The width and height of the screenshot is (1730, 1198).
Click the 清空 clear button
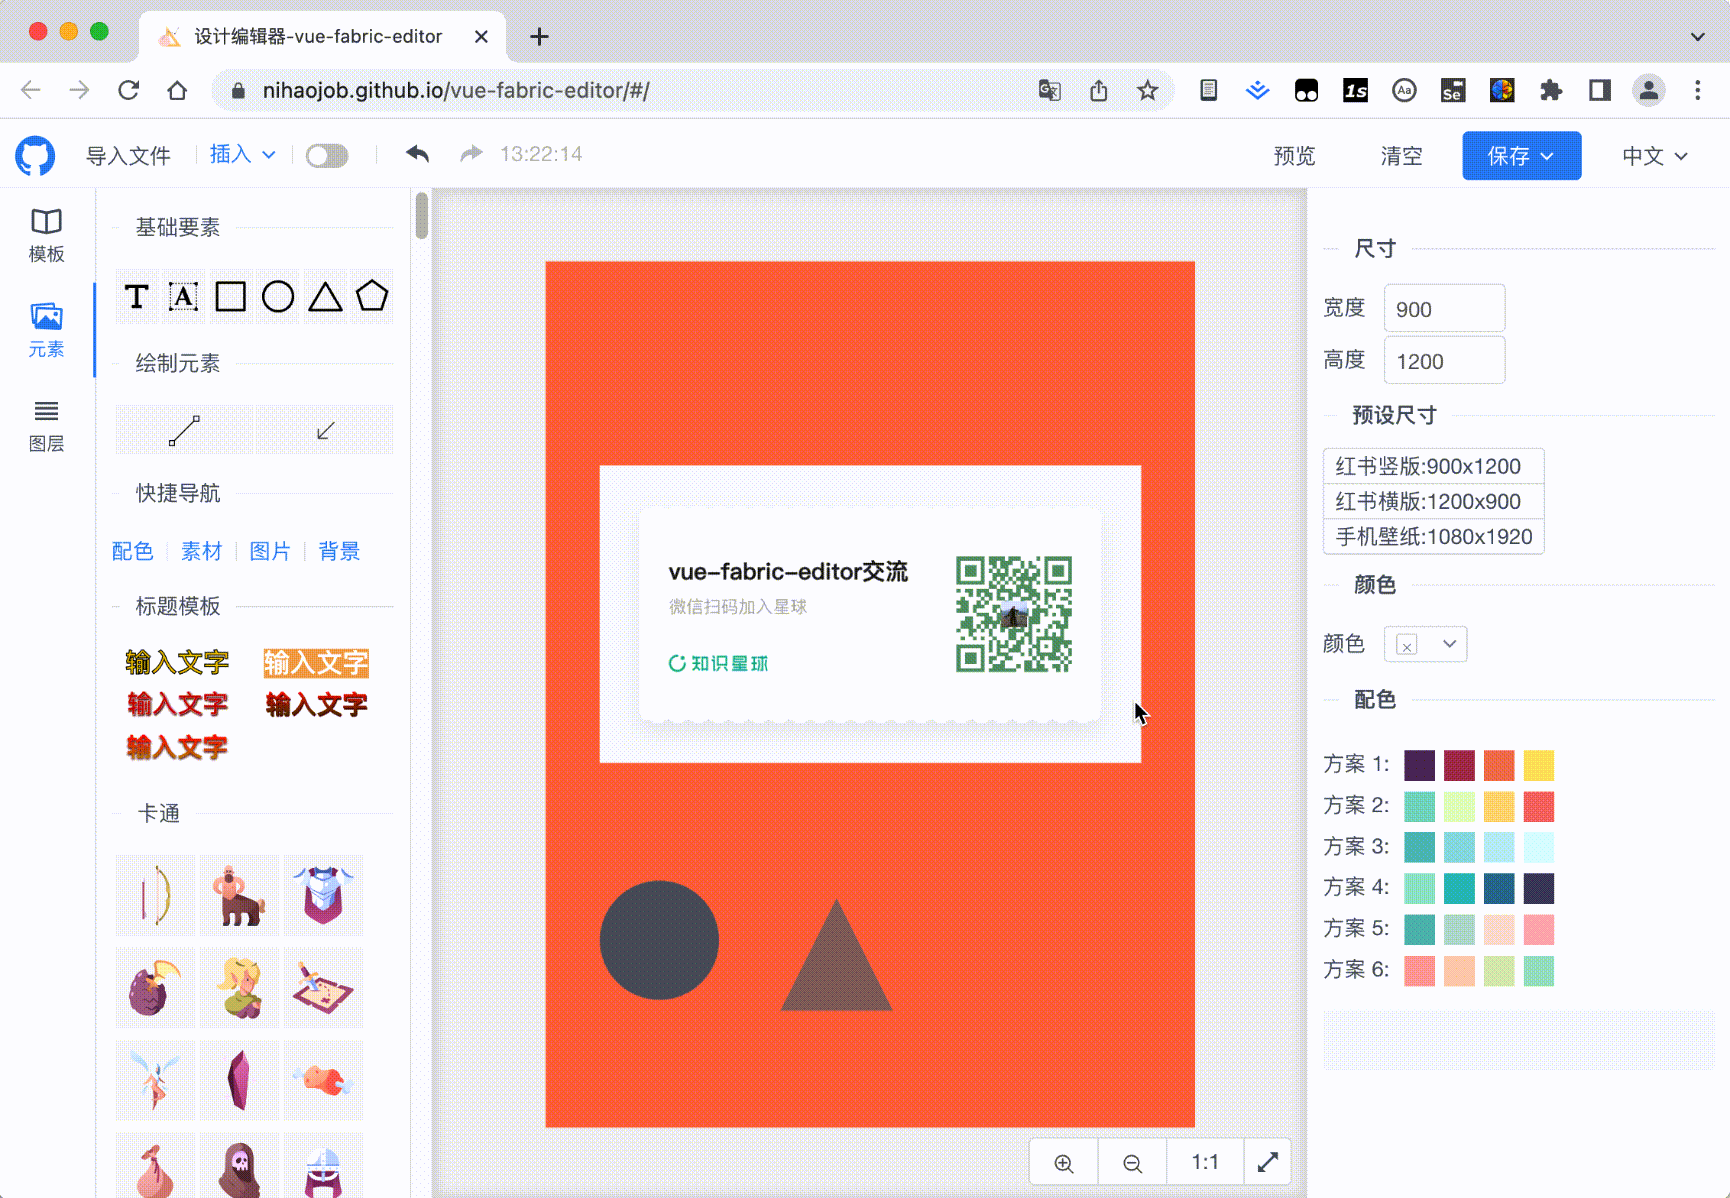(1401, 155)
